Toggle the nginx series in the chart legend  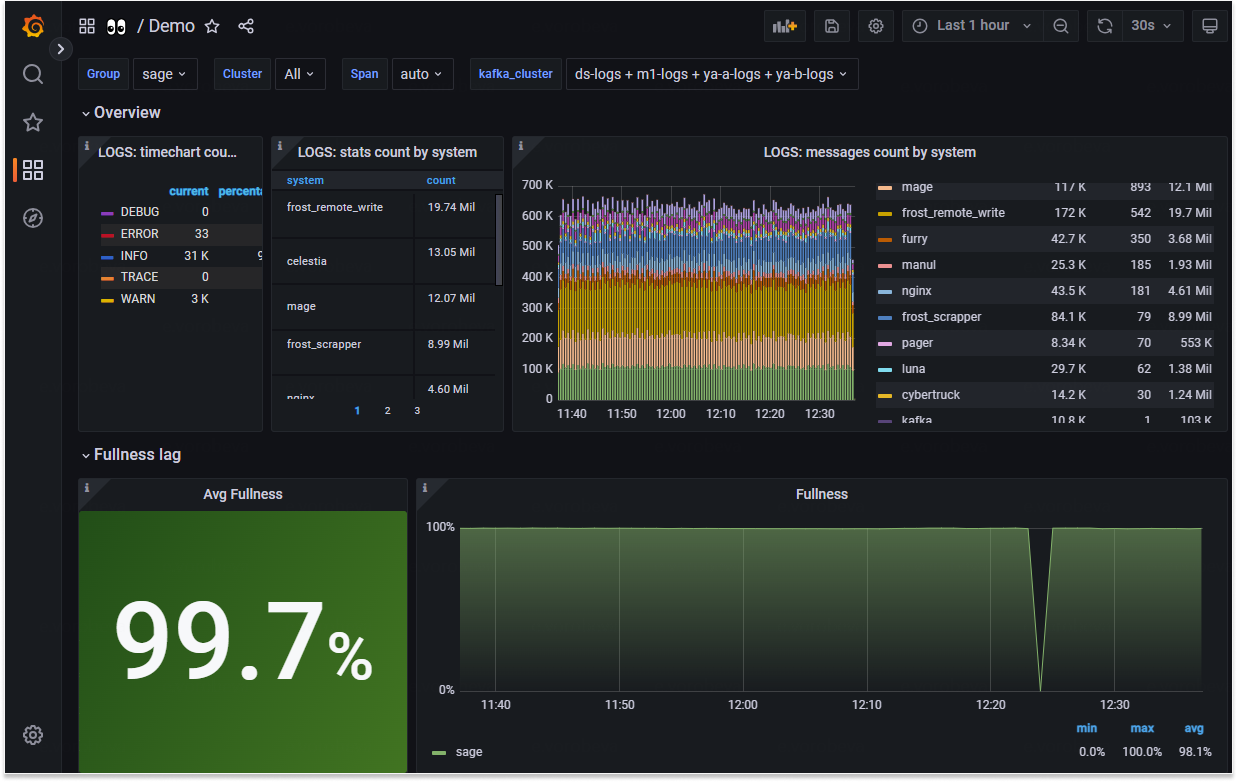tap(917, 291)
